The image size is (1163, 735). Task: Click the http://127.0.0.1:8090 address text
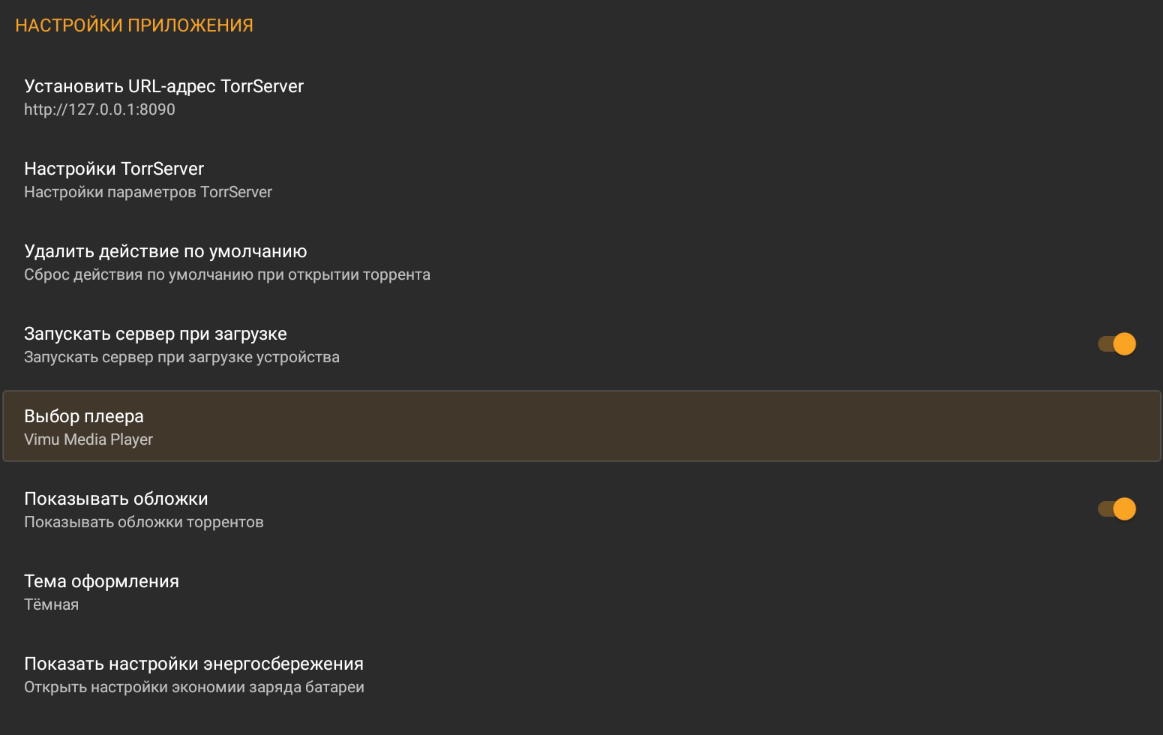[x=99, y=109]
